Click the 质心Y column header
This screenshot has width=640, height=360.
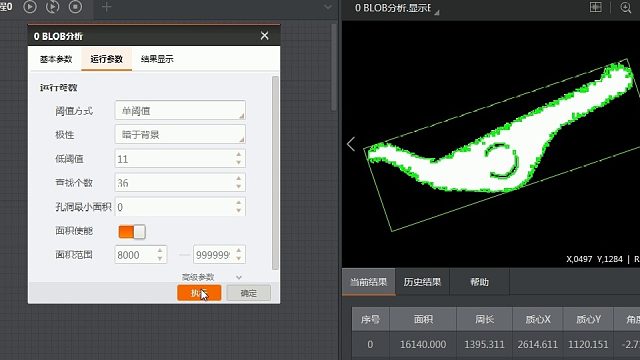pos(588,319)
